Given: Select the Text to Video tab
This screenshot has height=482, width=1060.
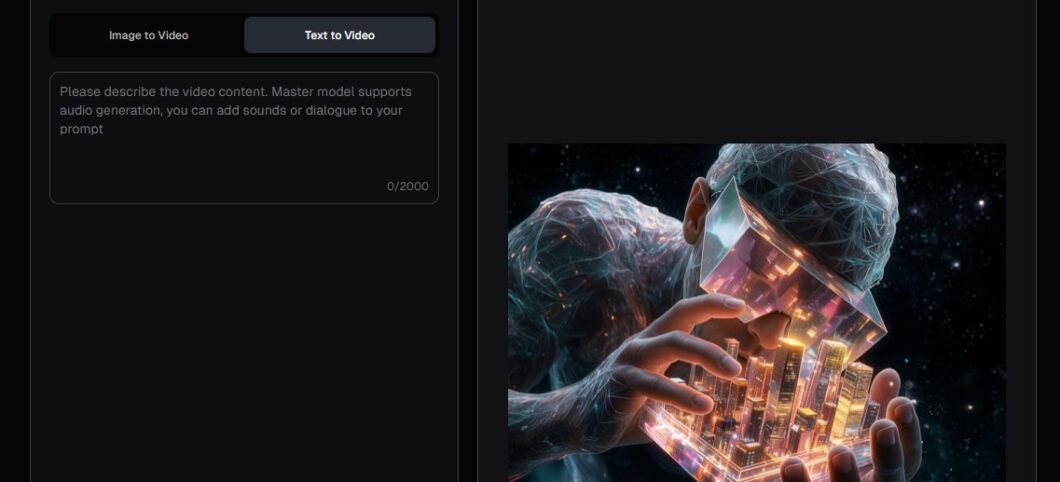Looking at the screenshot, I should [x=339, y=35].
